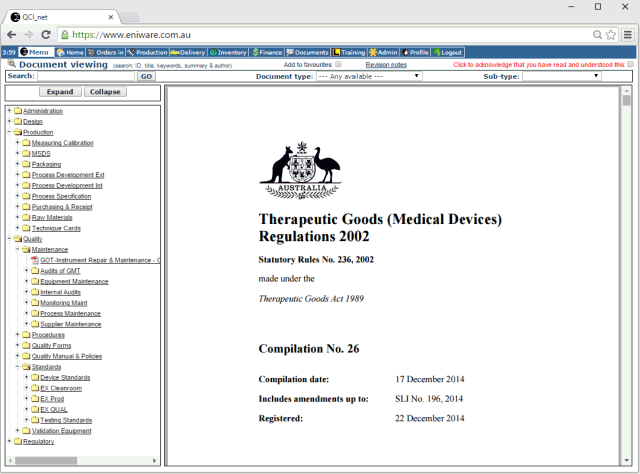Open the Menu item in navigation bar
Screen dimensions: 640x474
click(36, 52)
